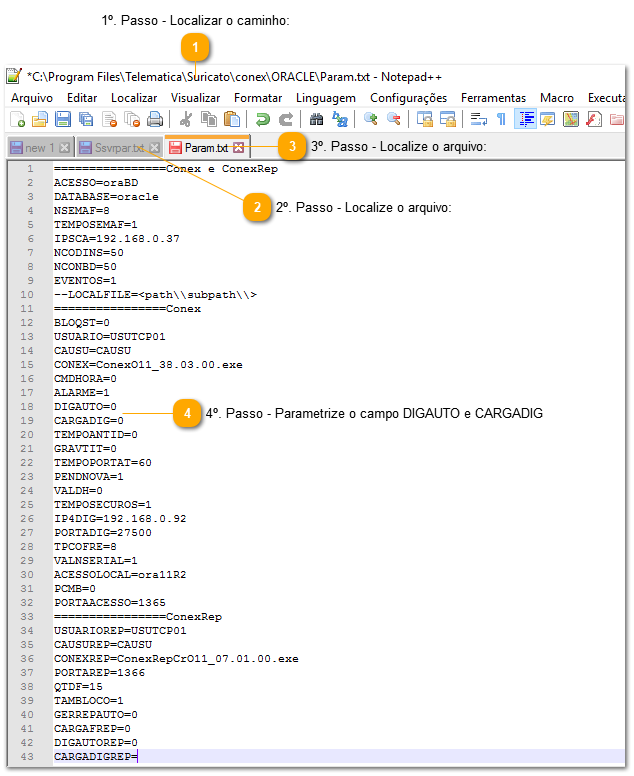
Task: Show all characters pilcrow icon
Action: pyautogui.click(x=501, y=119)
